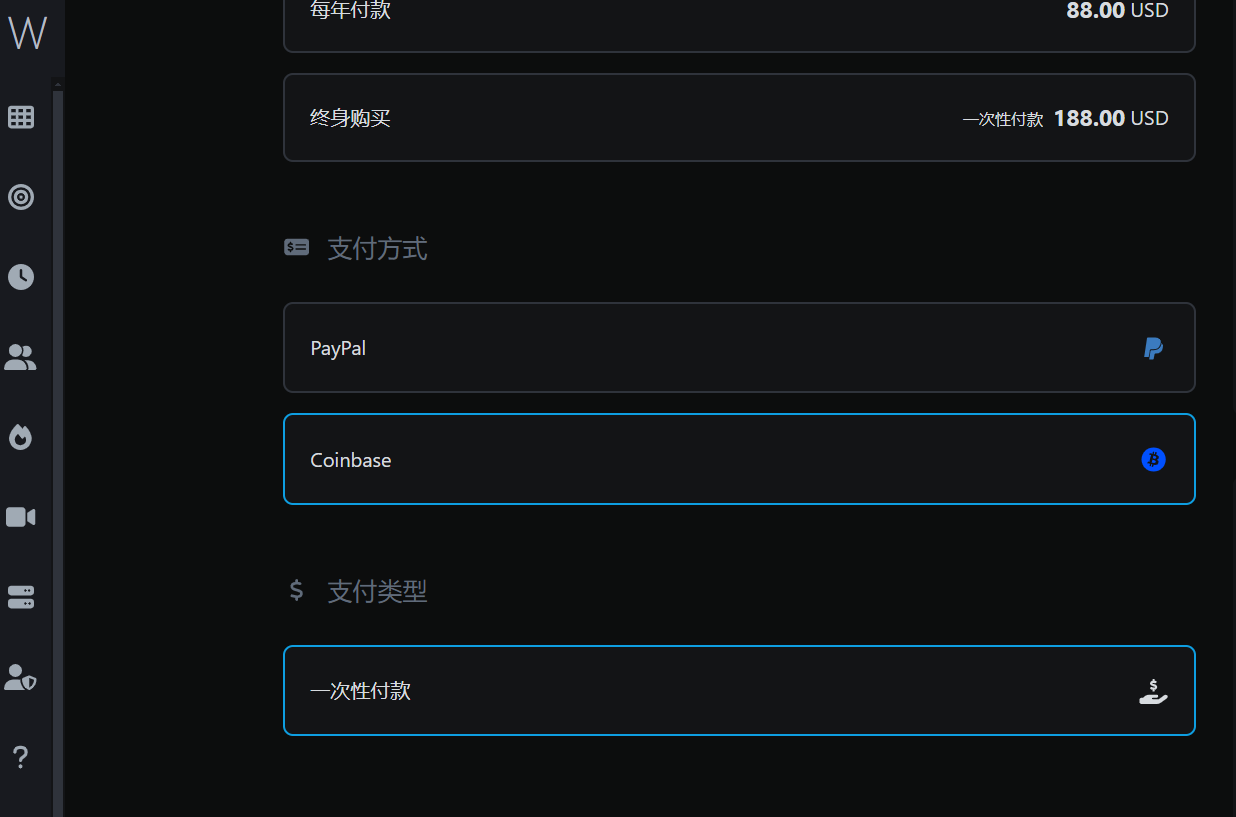Click the flame icon in sidebar
The width and height of the screenshot is (1236, 817).
point(21,437)
